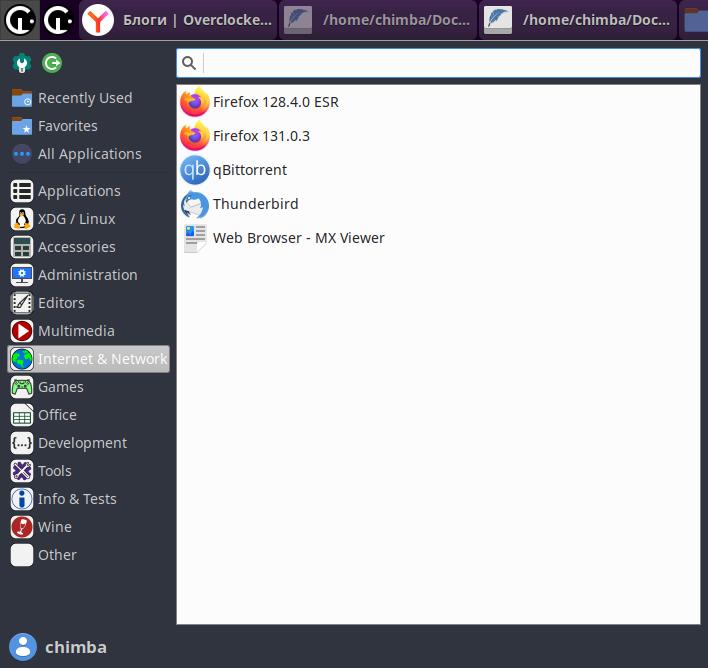The image size is (708, 668).
Task: Click the Tools crossed-wrench icon
Action: pyautogui.click(x=22, y=471)
